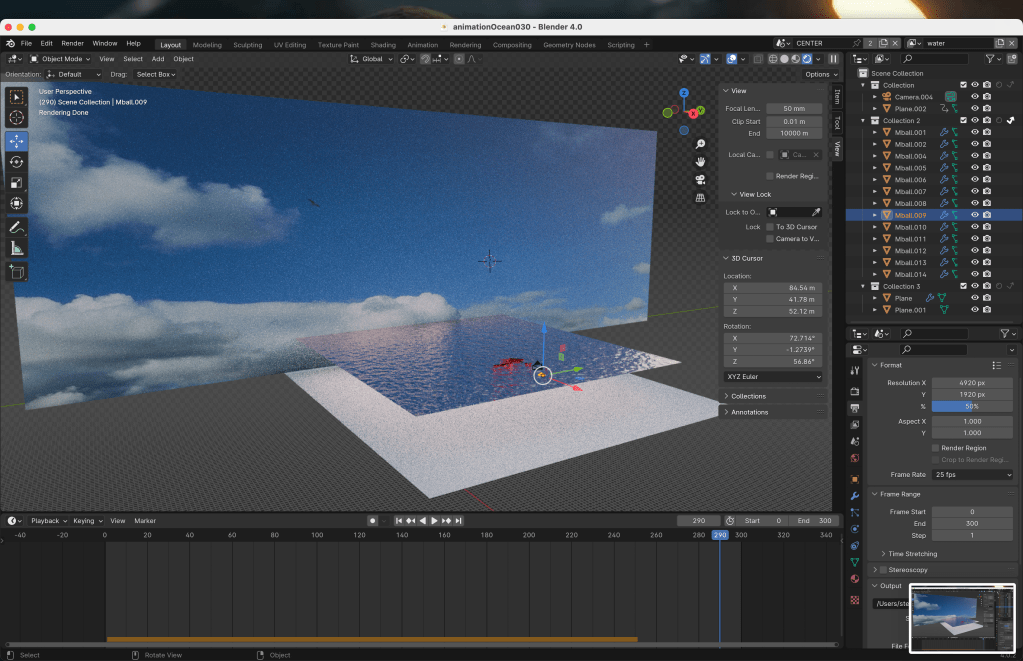Open the Frame Rate 25 fps dropdown
This screenshot has width=1023, height=661.
973,475
